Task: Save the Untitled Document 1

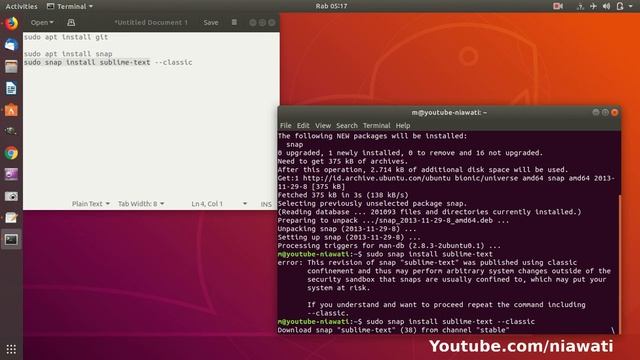Action: [211, 22]
